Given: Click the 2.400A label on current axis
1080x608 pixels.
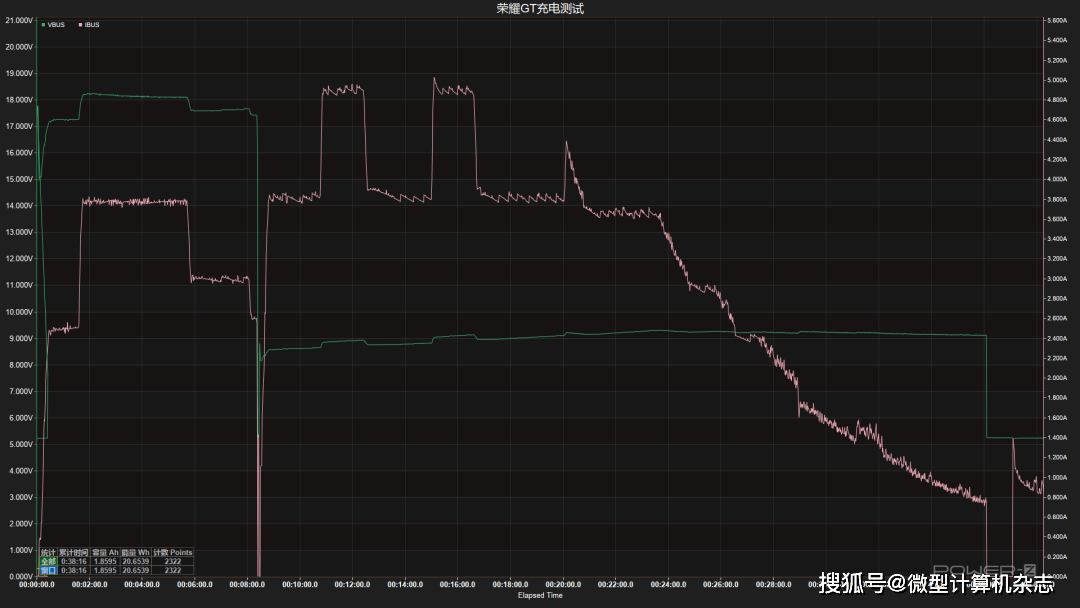Looking at the screenshot, I should tap(1057, 339).
